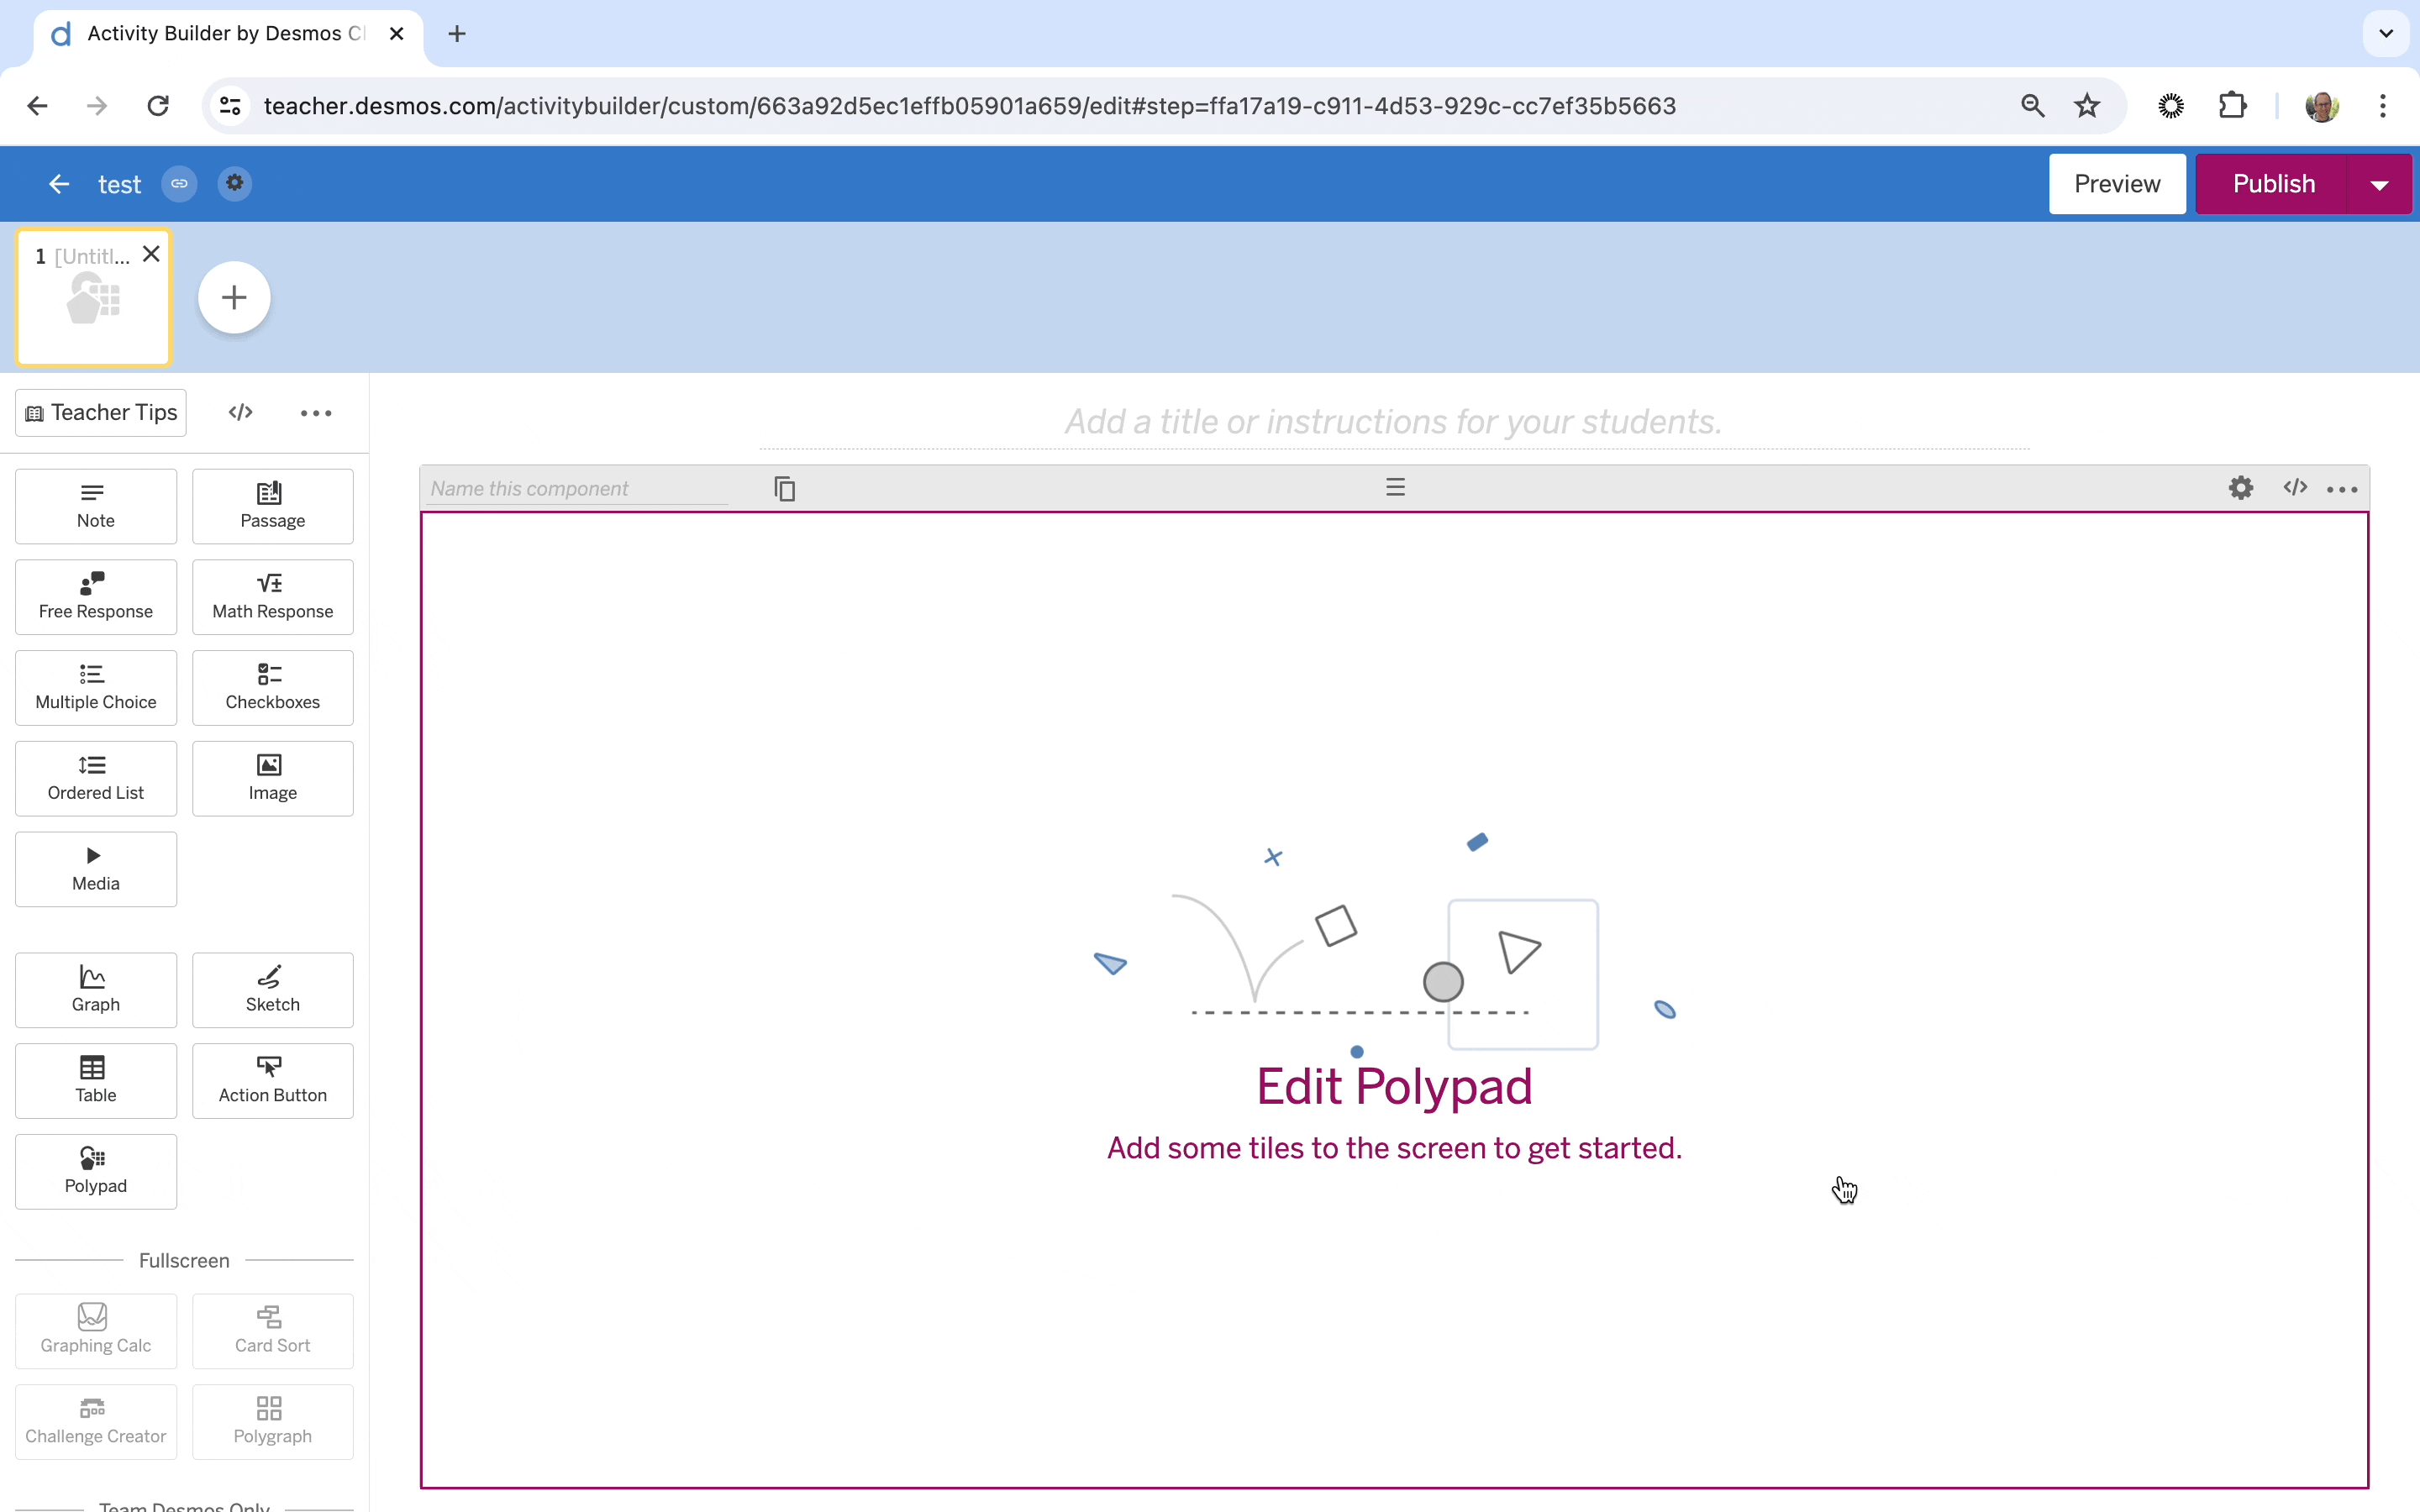The height and width of the screenshot is (1512, 2420).
Task: Click the Preview button
Action: [x=2117, y=184]
